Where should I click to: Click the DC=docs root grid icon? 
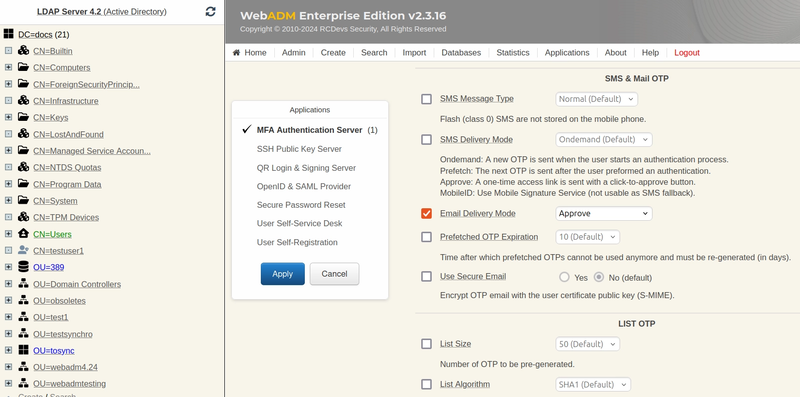(8, 34)
